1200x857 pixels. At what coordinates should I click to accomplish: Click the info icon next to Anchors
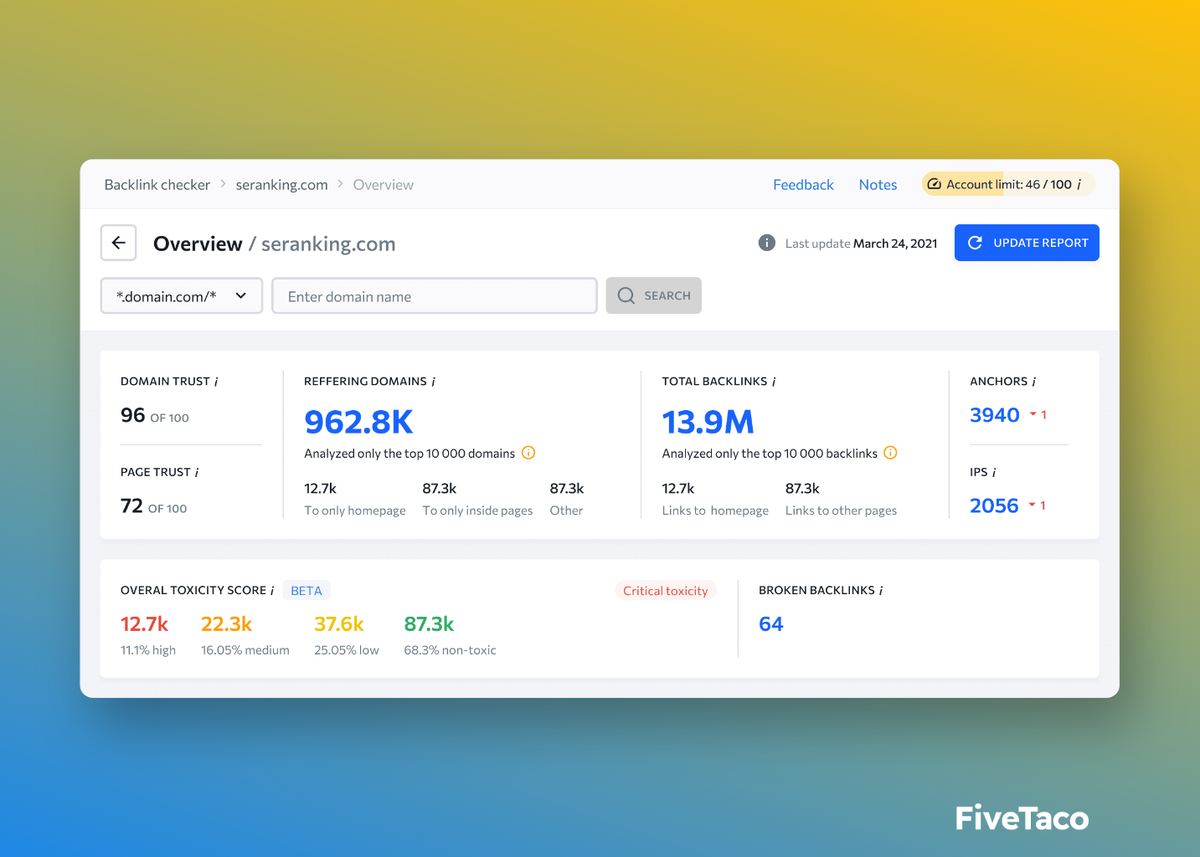click(x=1034, y=382)
